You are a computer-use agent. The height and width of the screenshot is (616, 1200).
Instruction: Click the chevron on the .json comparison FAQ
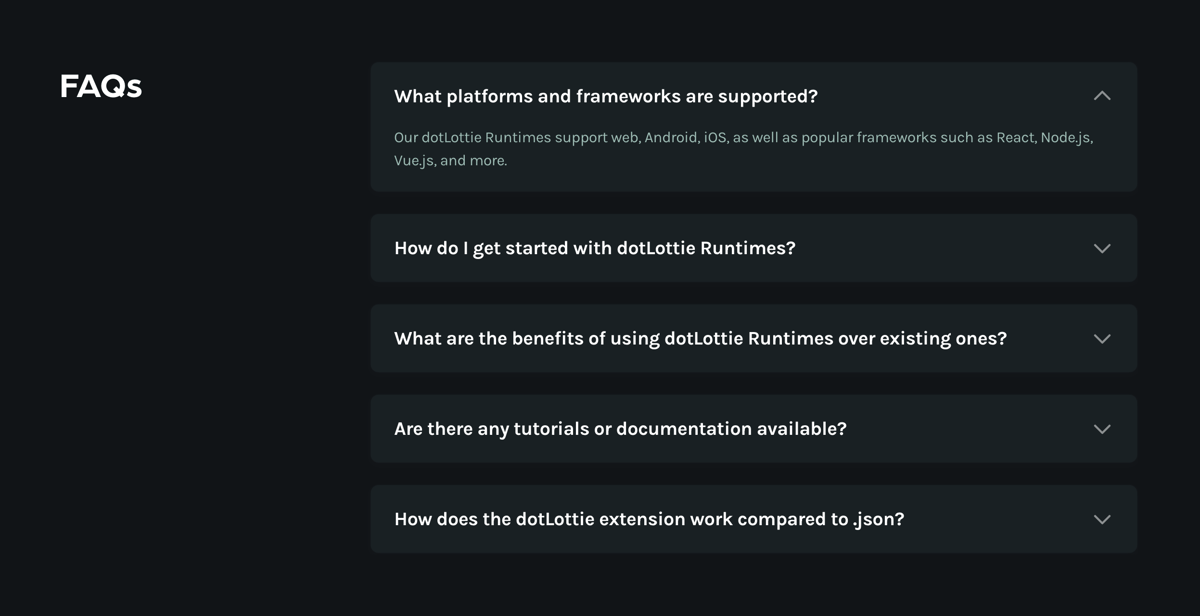click(x=1101, y=519)
